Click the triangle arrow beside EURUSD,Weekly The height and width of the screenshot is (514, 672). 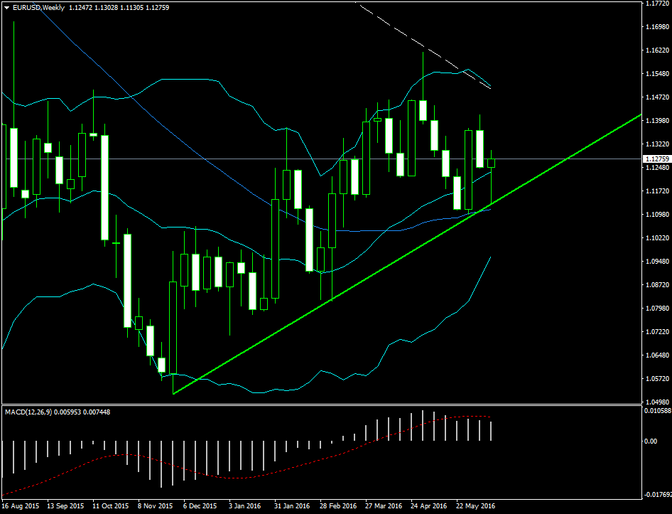6,7
